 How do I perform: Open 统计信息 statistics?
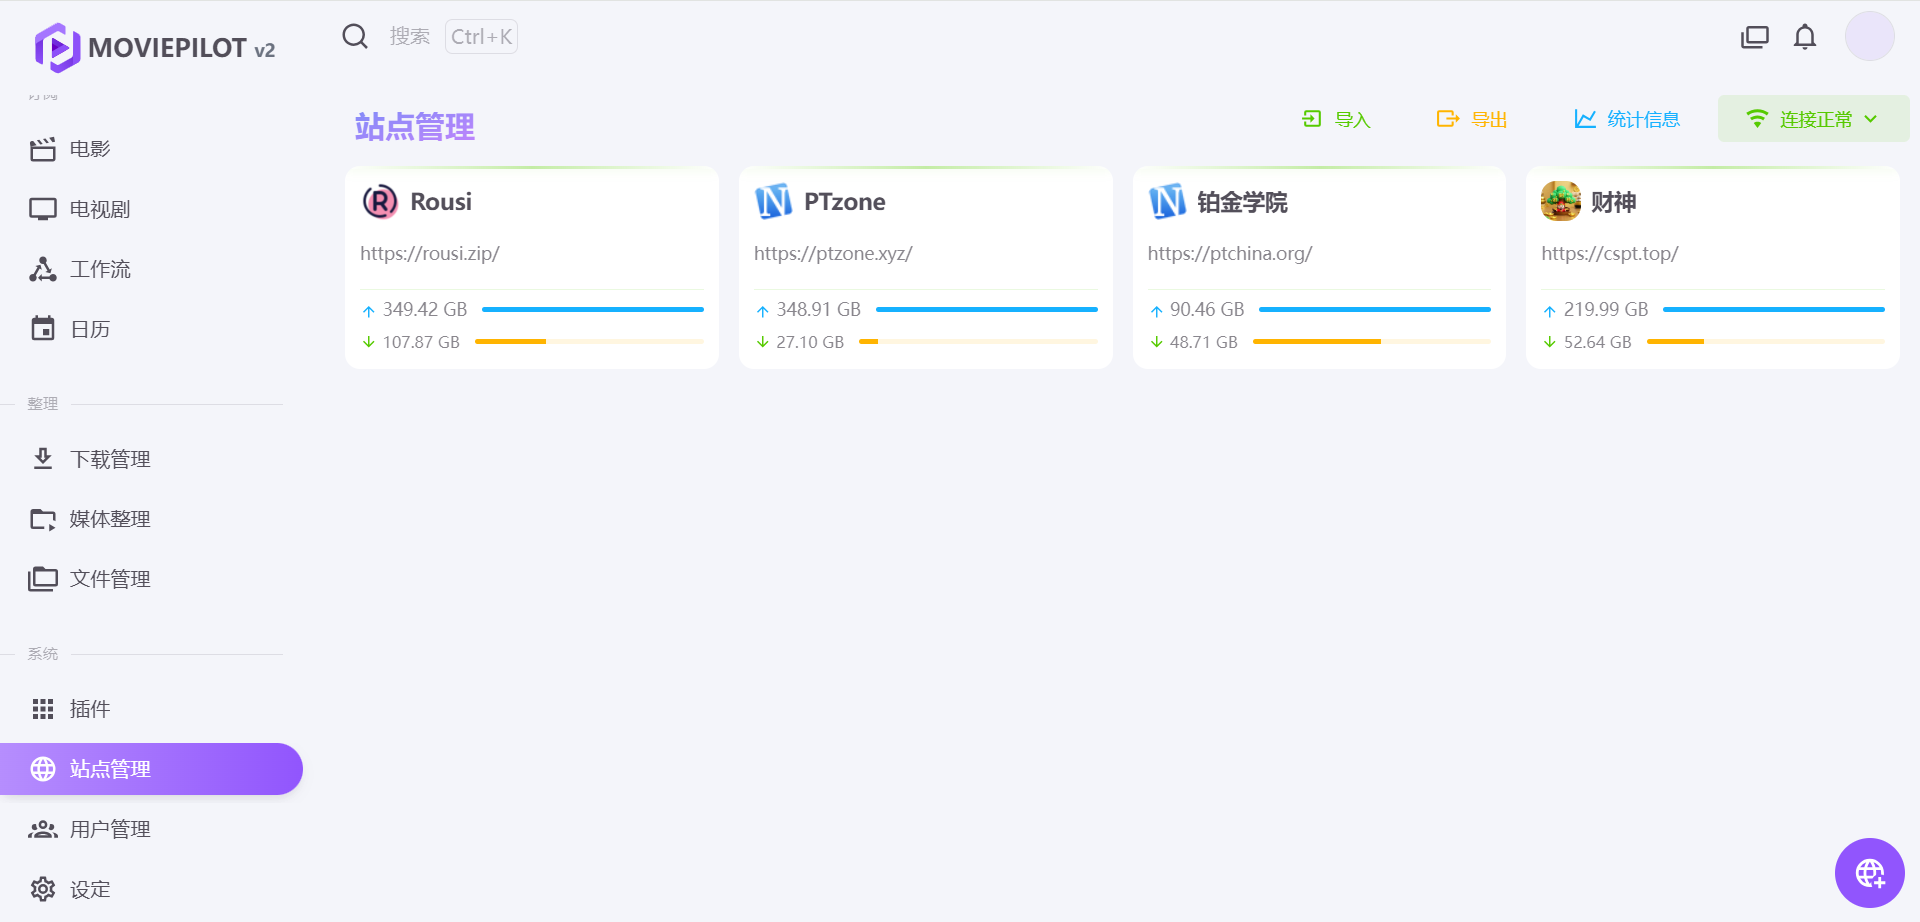(1627, 119)
